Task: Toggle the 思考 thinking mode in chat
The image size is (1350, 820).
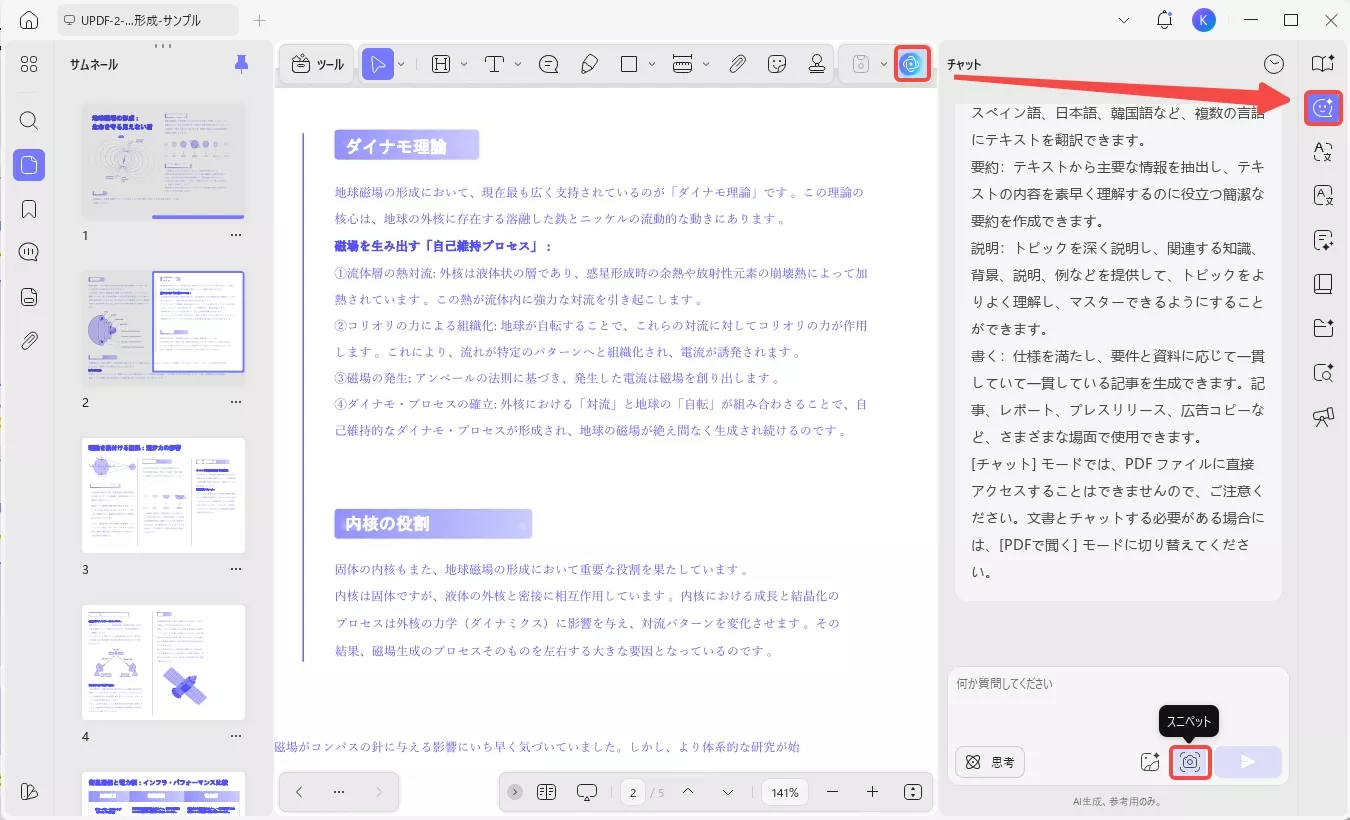Action: (x=989, y=761)
